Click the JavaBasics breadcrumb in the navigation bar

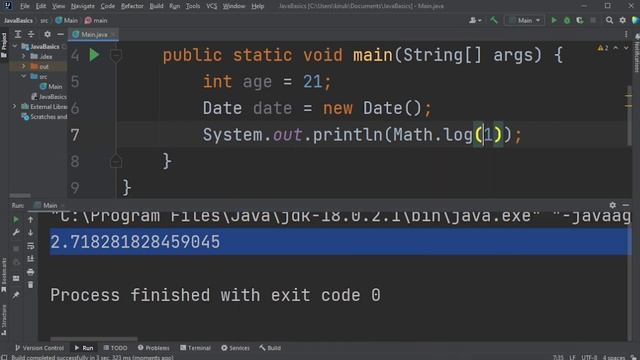tap(18, 20)
